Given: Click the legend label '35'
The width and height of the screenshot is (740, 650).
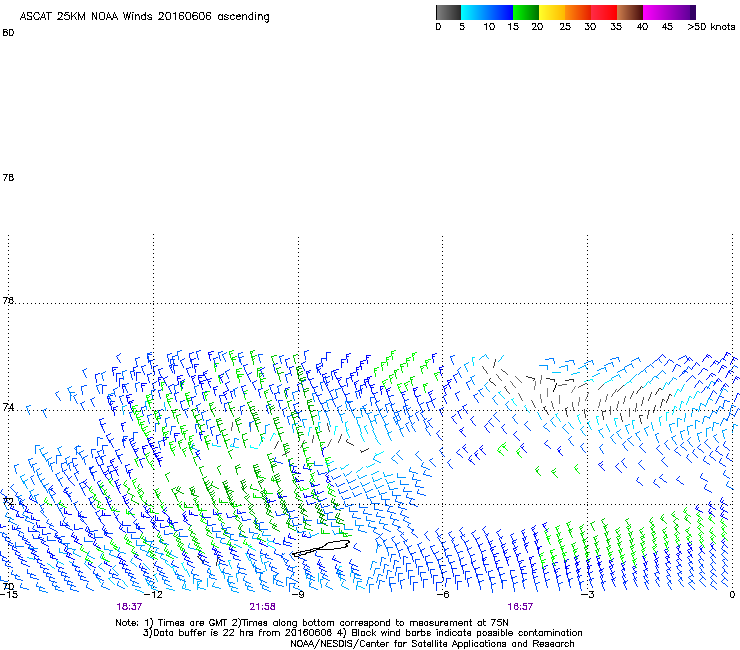Looking at the screenshot, I should pyautogui.click(x=616, y=27).
